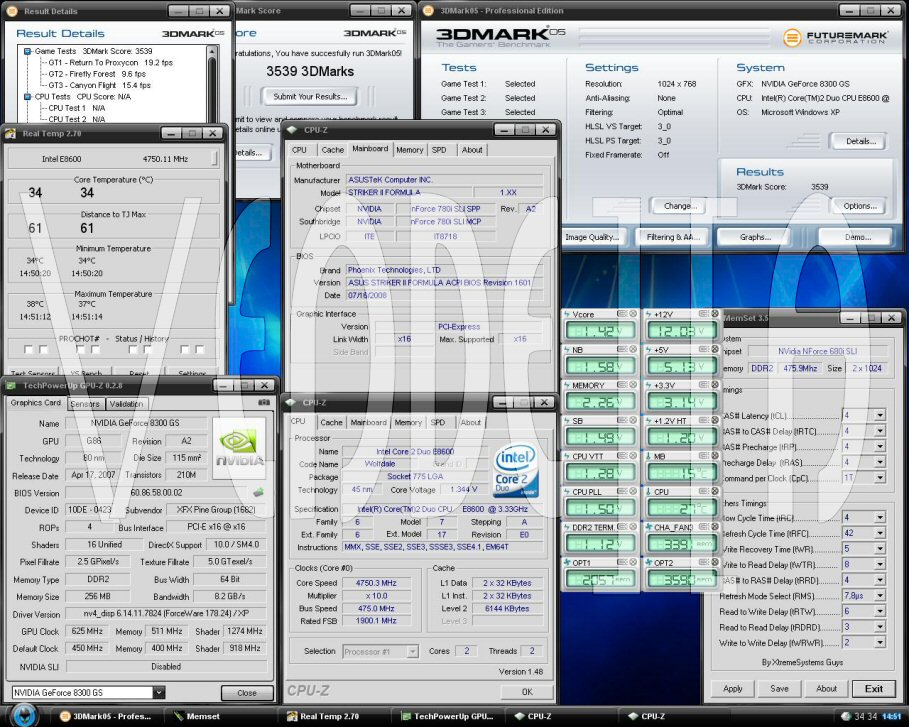
Task: Open the Image Quality... tool
Action: [591, 237]
